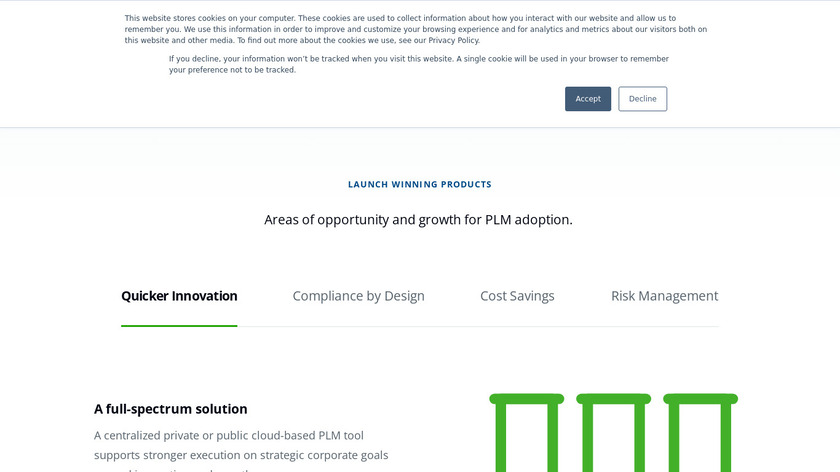Click 'Privacy Policy' in the cookie notice
Image resolution: width=840 pixels, height=472 pixels.
[x=454, y=41]
